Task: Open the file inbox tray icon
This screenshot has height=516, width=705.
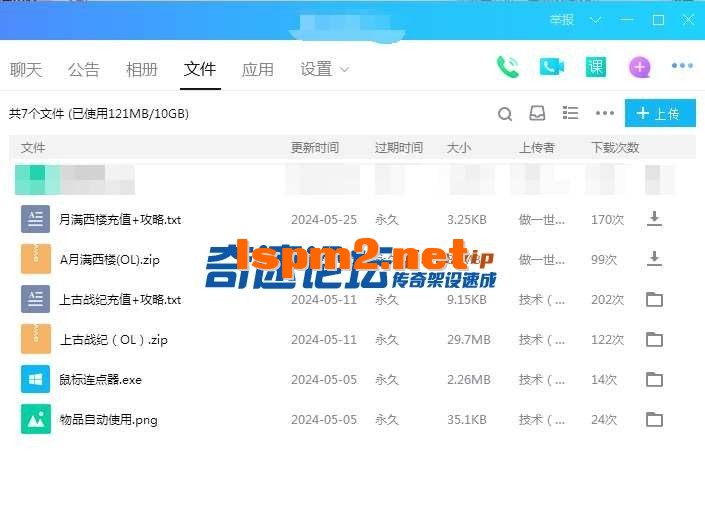Action: [537, 114]
